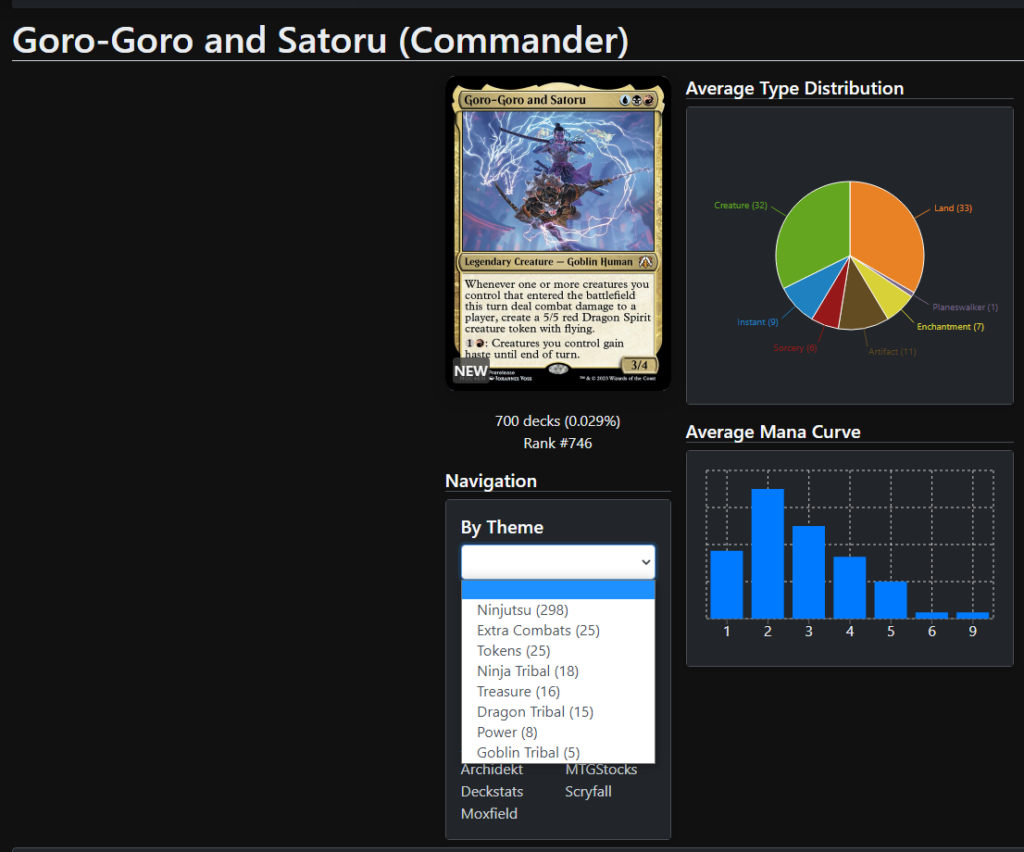Click mana curve bar for cost 5
Screen dimensions: 1024x852
891,599
